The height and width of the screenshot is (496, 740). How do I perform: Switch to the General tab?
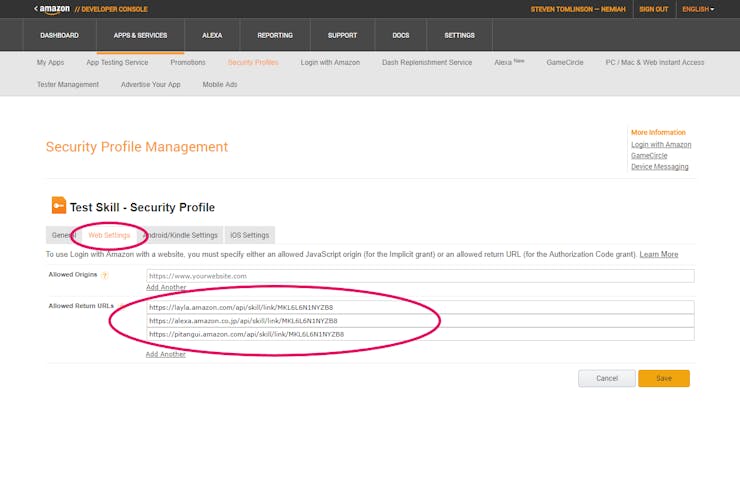[x=64, y=235]
